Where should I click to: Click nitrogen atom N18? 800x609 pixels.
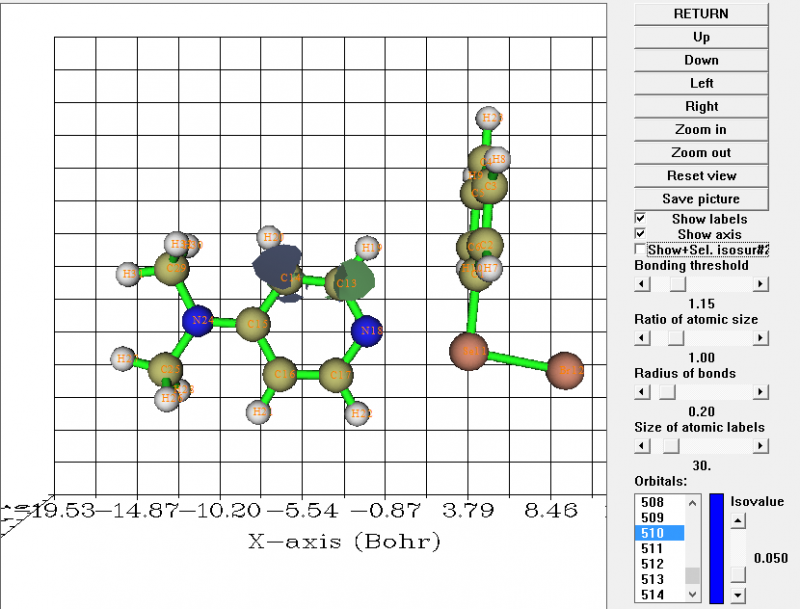(367, 331)
